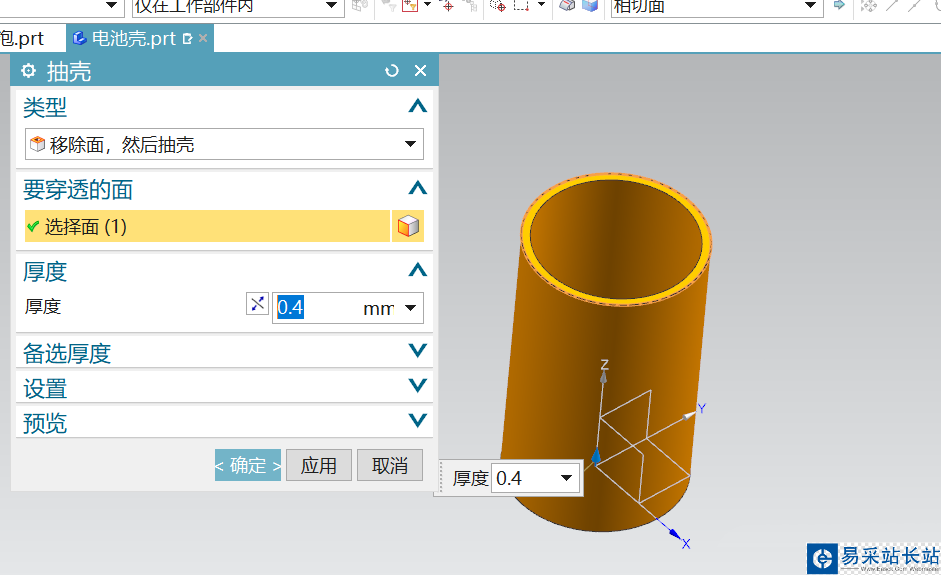Image resolution: width=941 pixels, height=575 pixels.
Task: Open the on-screen 厚度 box dropdown arrow
Action: click(x=566, y=478)
